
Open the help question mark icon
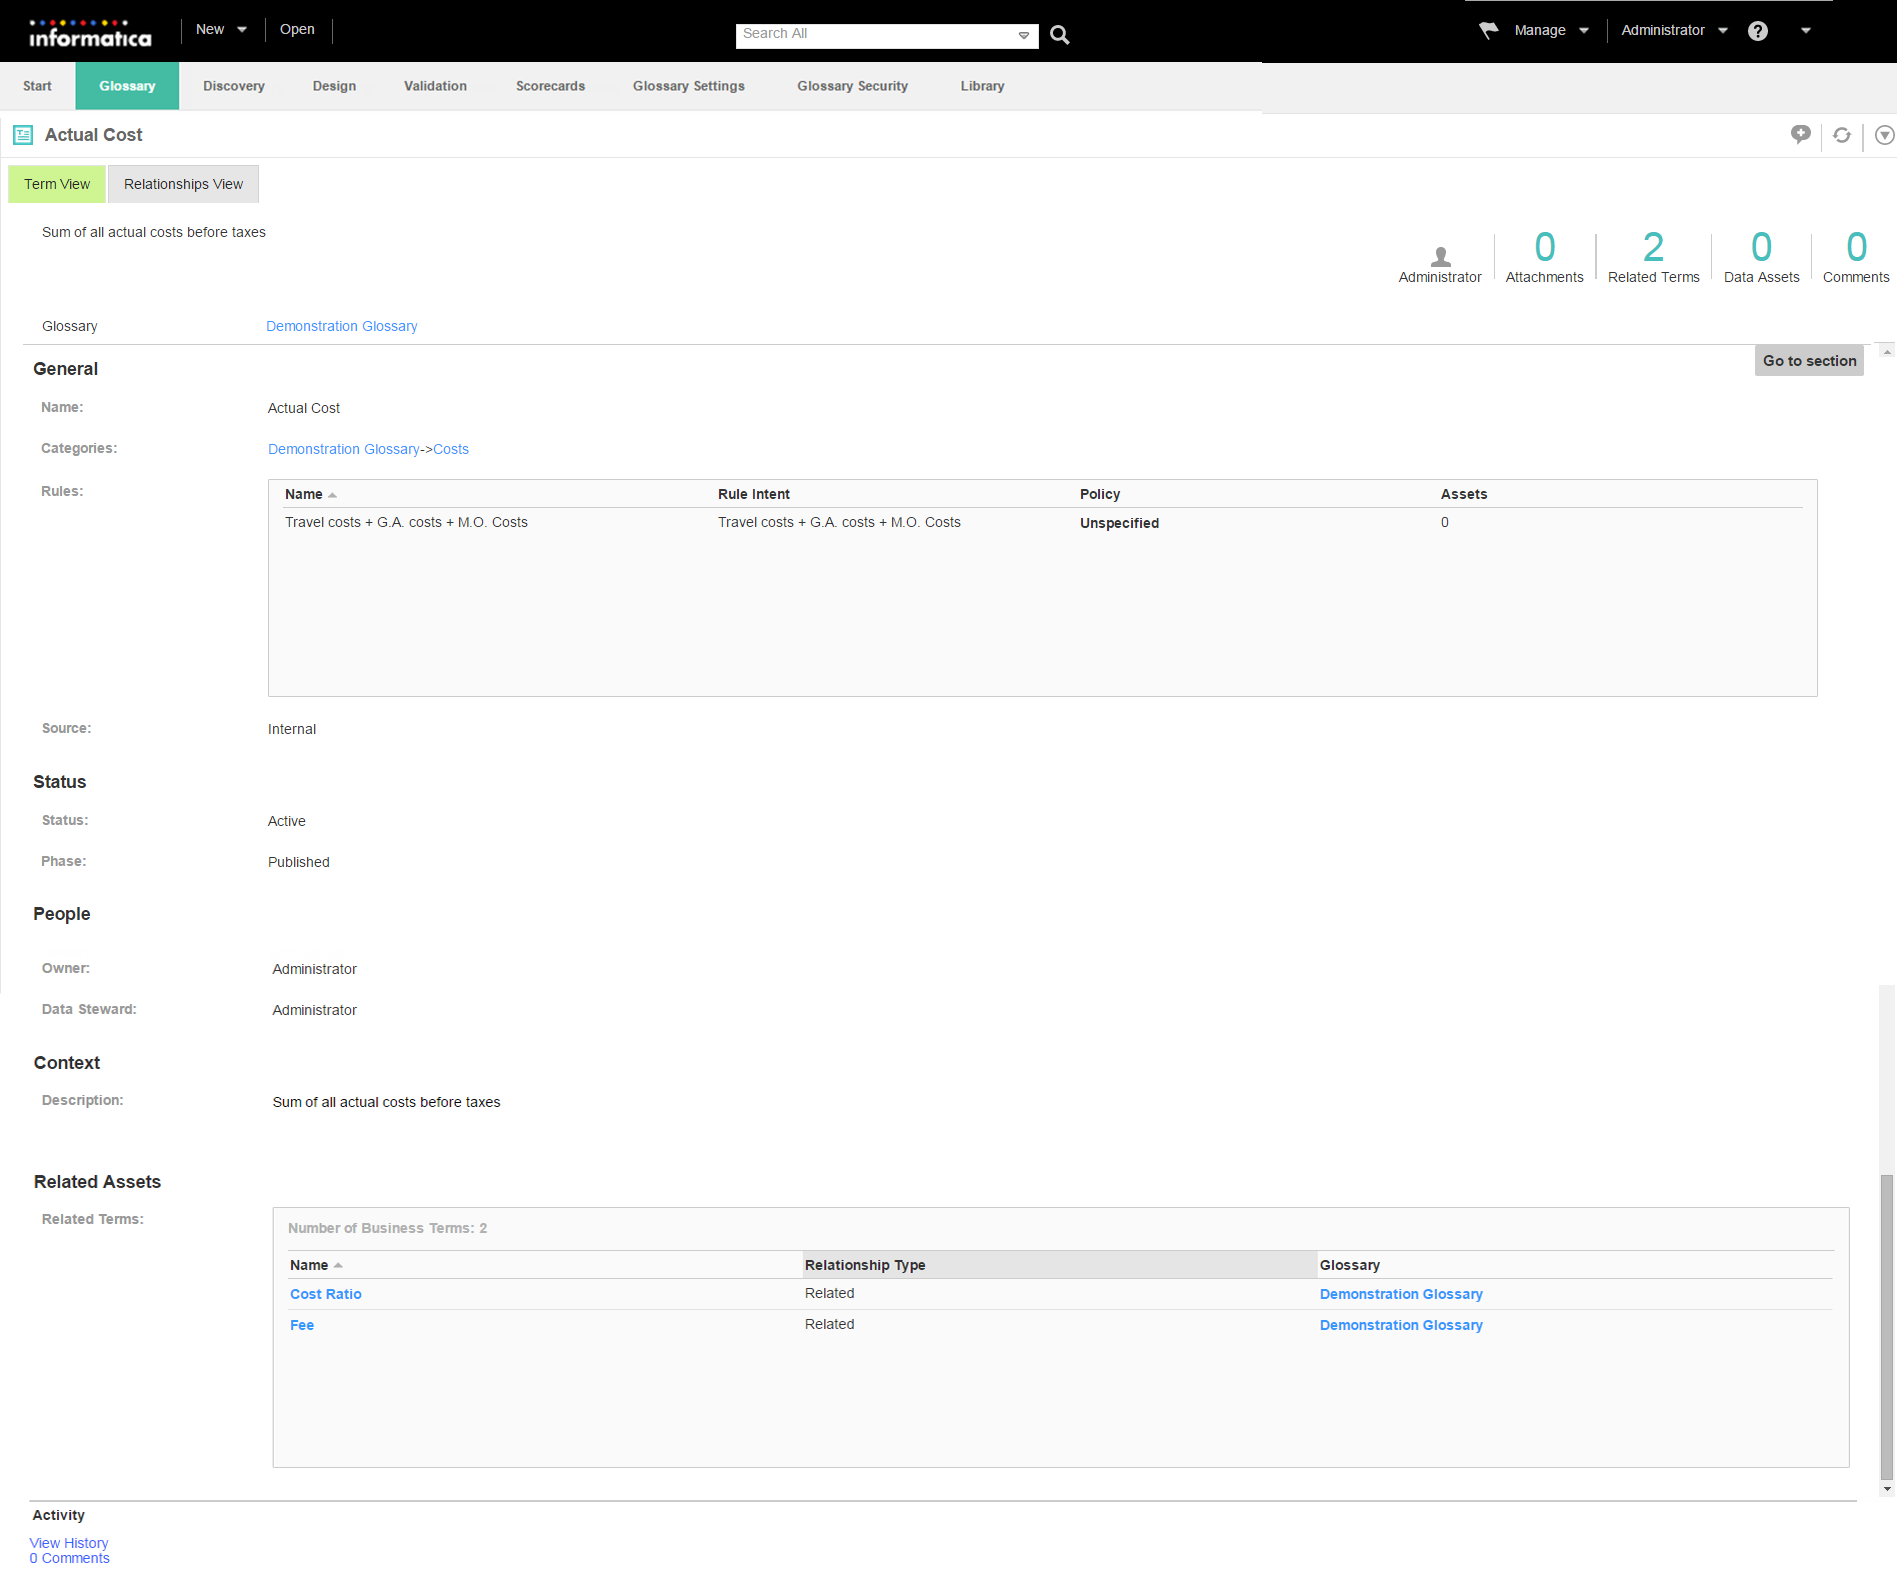tap(1758, 31)
